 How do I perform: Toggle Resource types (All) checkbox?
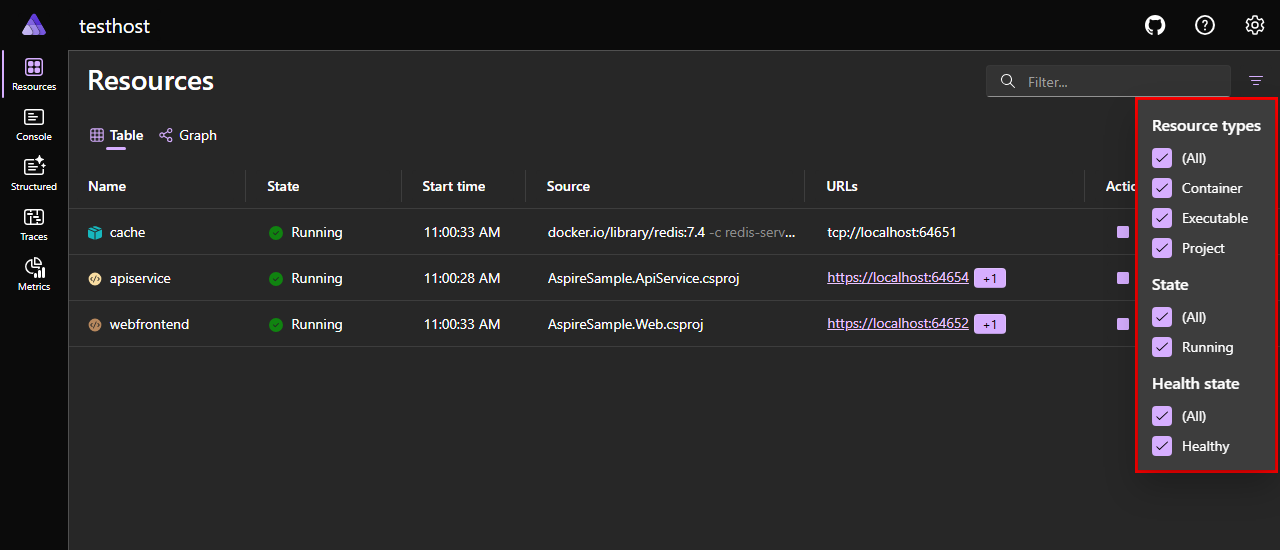(x=1162, y=158)
